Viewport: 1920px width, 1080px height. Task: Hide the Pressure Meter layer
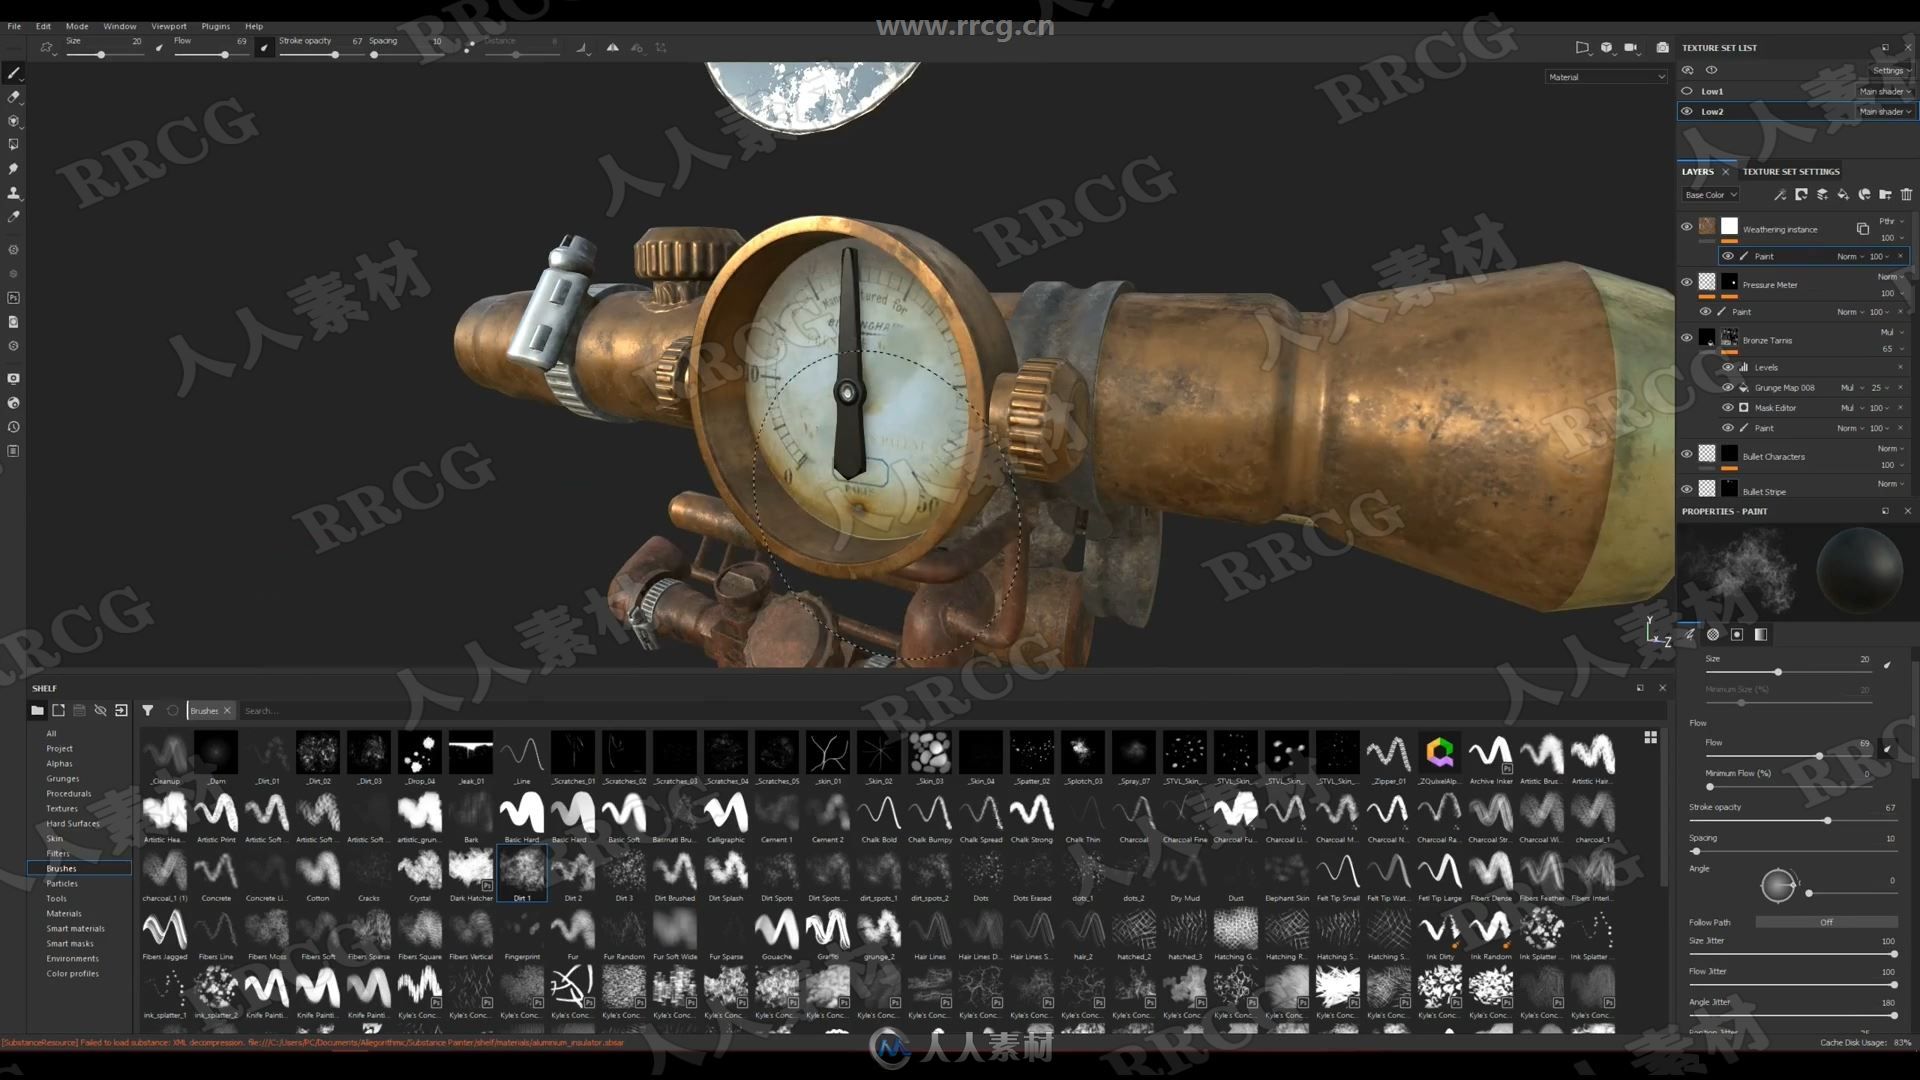[1687, 282]
